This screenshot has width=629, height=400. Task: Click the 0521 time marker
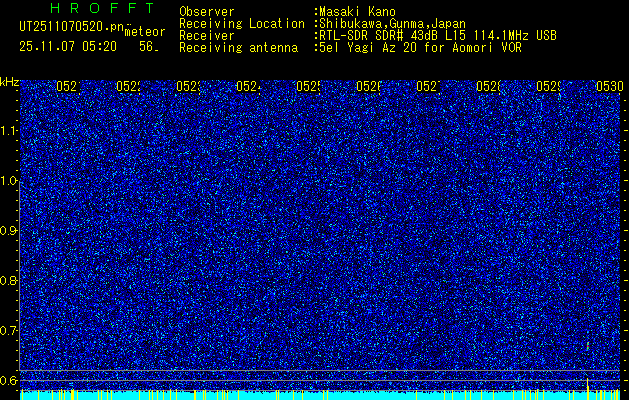click(68, 86)
